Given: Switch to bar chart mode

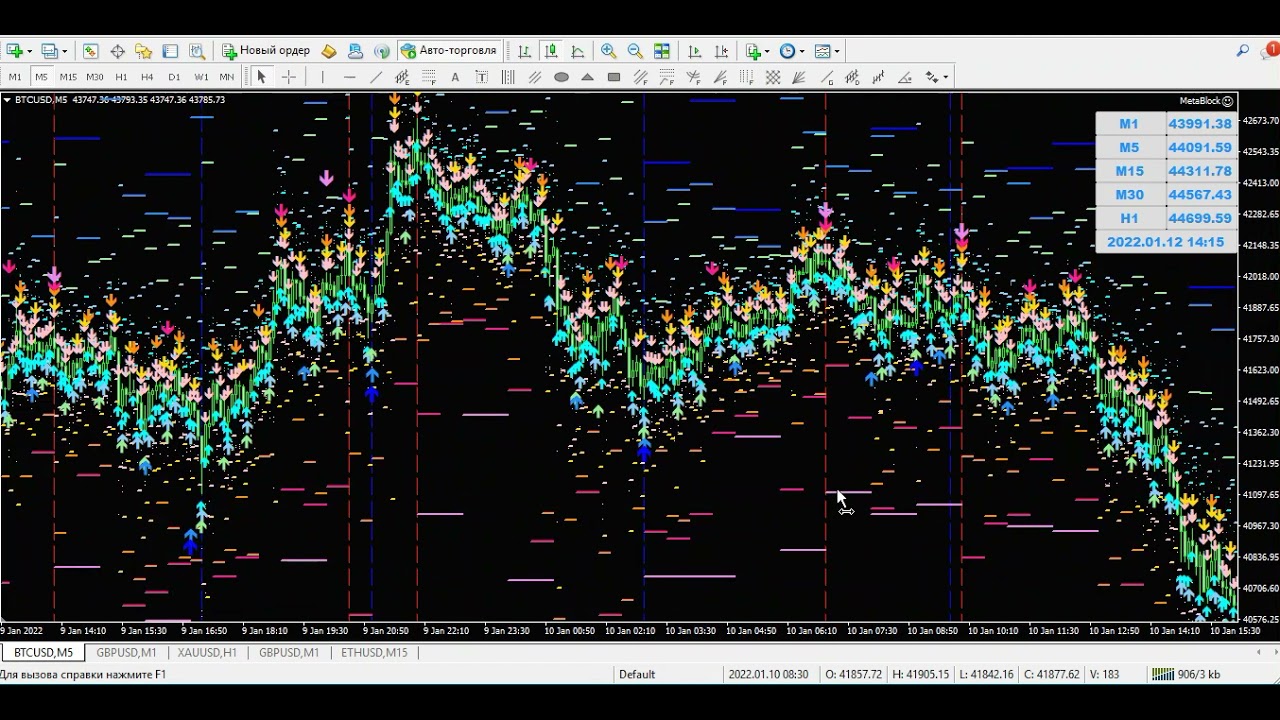Looking at the screenshot, I should pos(524,51).
